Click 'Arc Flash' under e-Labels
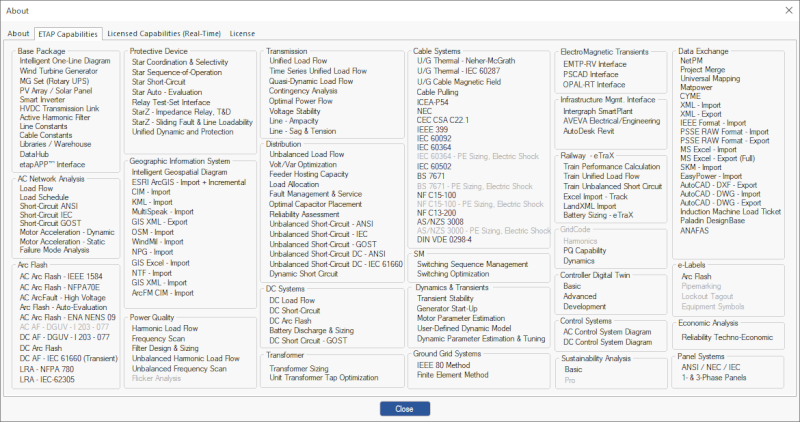This screenshot has width=800, height=422. pyautogui.click(x=696, y=277)
